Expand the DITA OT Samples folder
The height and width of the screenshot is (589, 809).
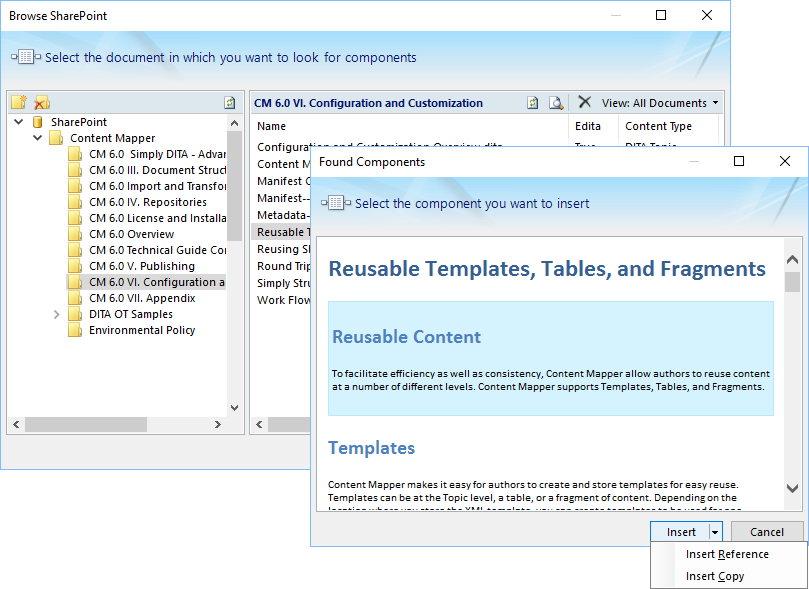57,314
